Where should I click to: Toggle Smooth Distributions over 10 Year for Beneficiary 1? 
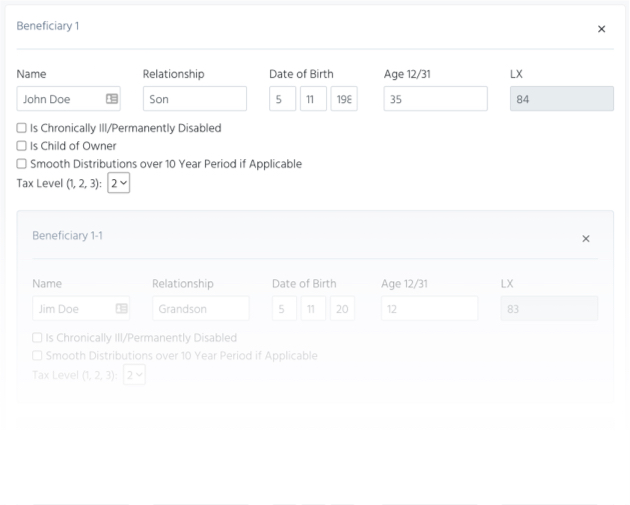coord(22,164)
